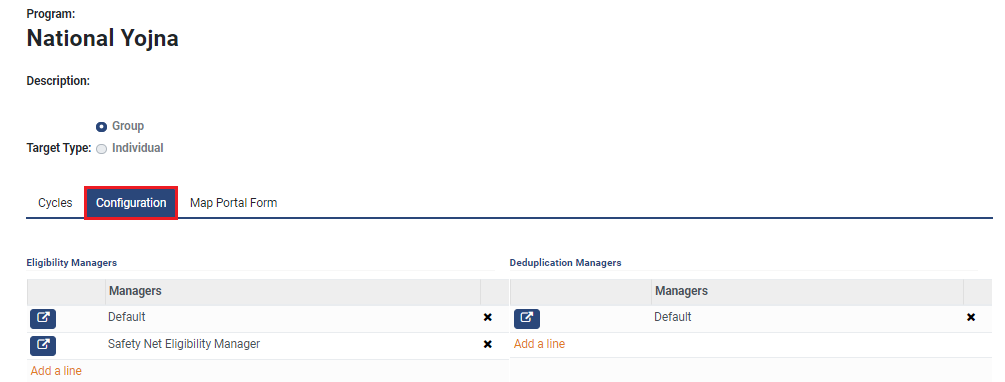1005x382 pixels.
Task: Open Default deduplication manager external-link icon
Action: (527, 319)
